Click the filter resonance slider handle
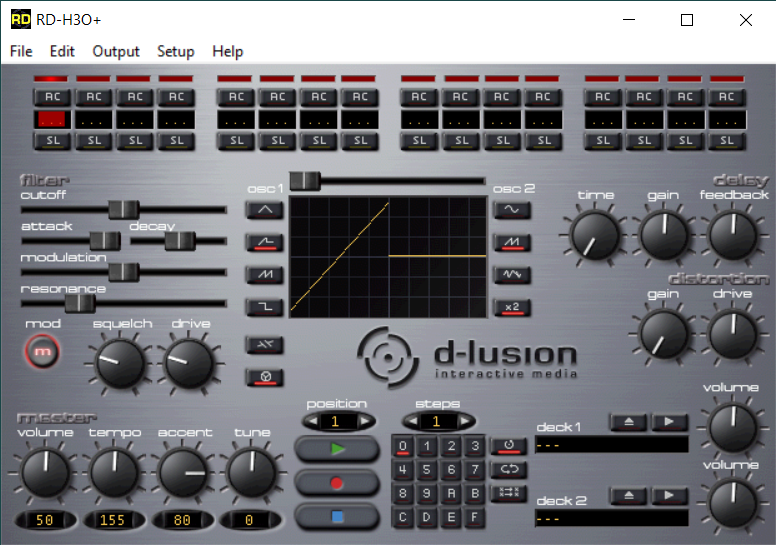 [80, 303]
